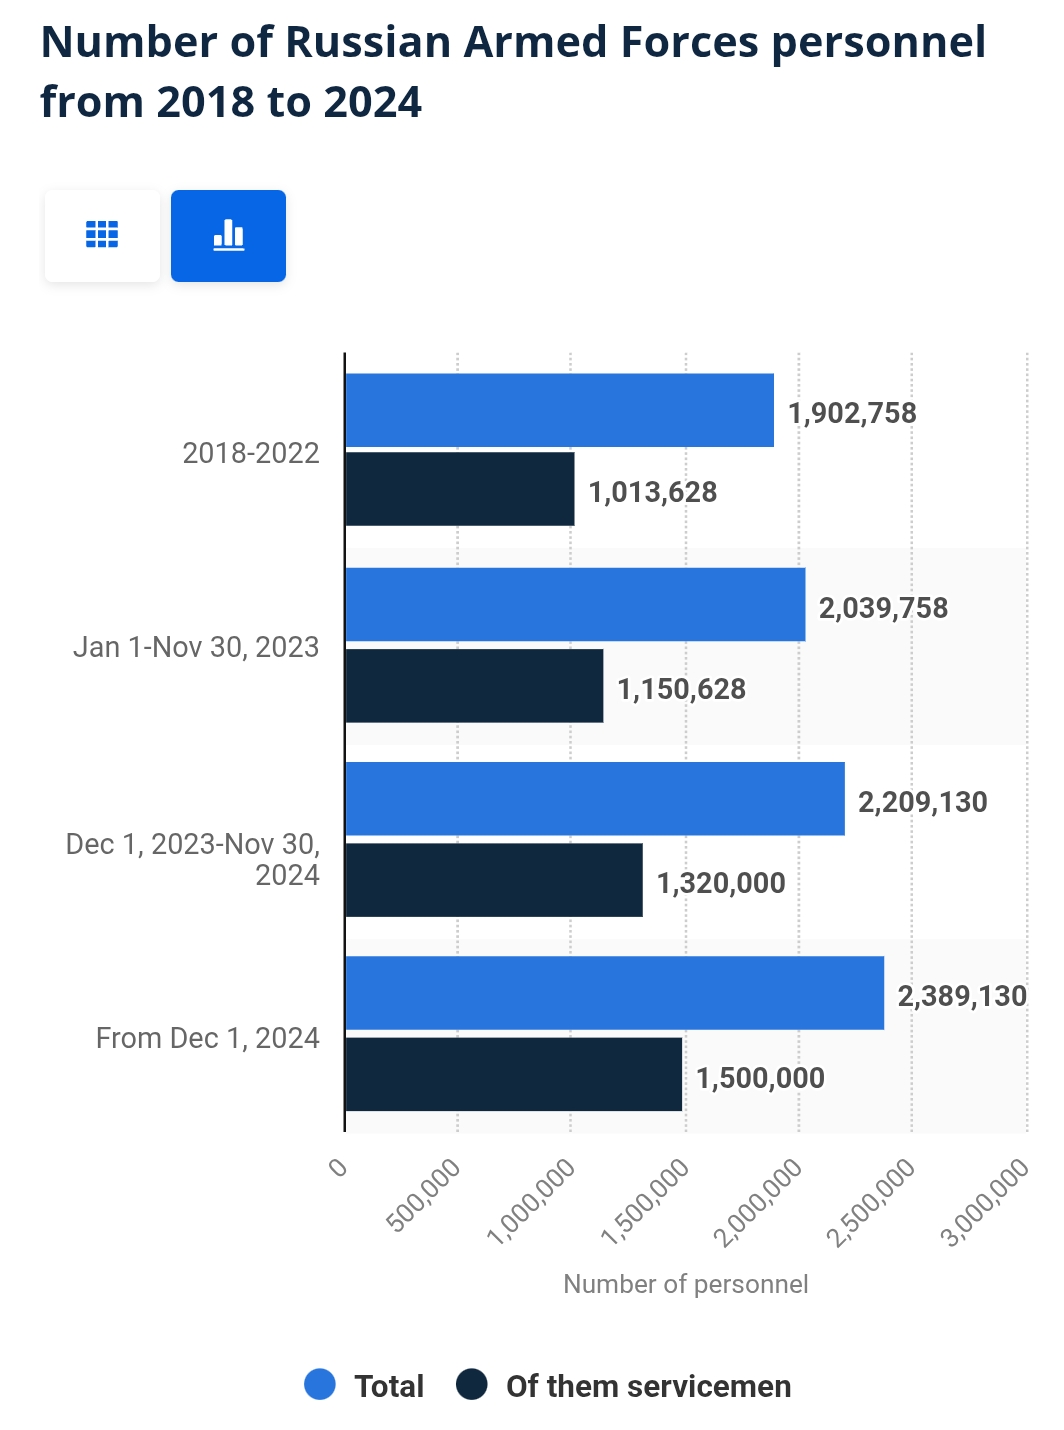Select the Dec 1, 2023-Nov 30, 2024 Total bar
Viewport: 1064px width, 1430px height.
click(595, 799)
